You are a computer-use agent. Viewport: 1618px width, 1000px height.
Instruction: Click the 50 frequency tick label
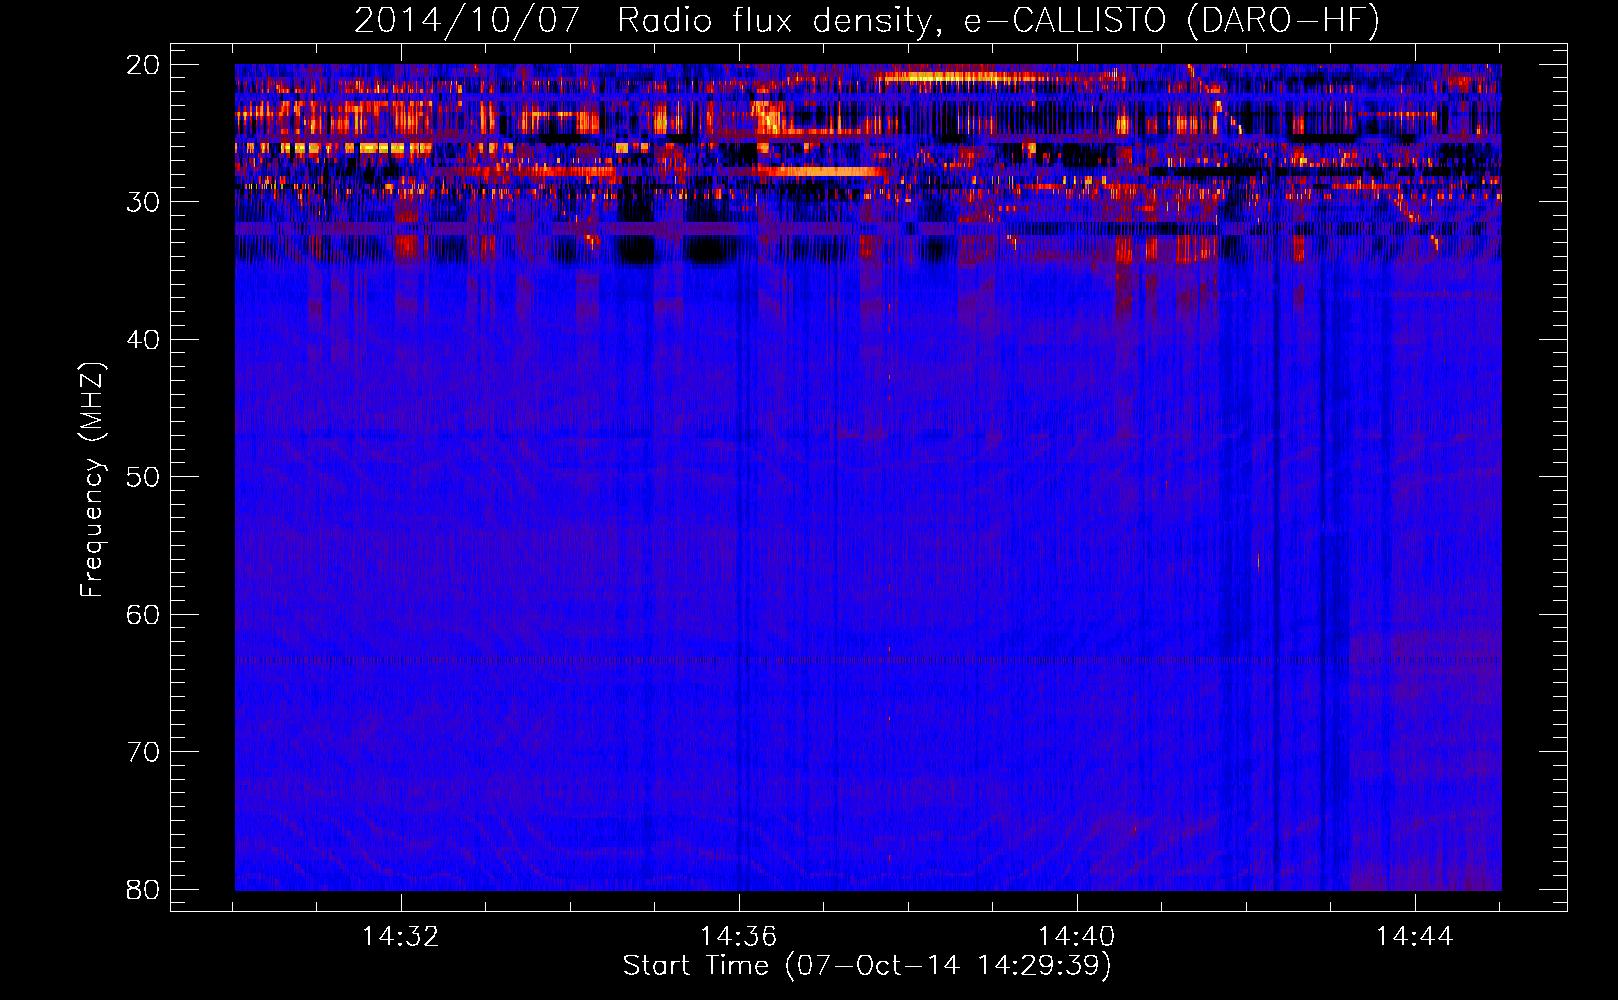(143, 477)
